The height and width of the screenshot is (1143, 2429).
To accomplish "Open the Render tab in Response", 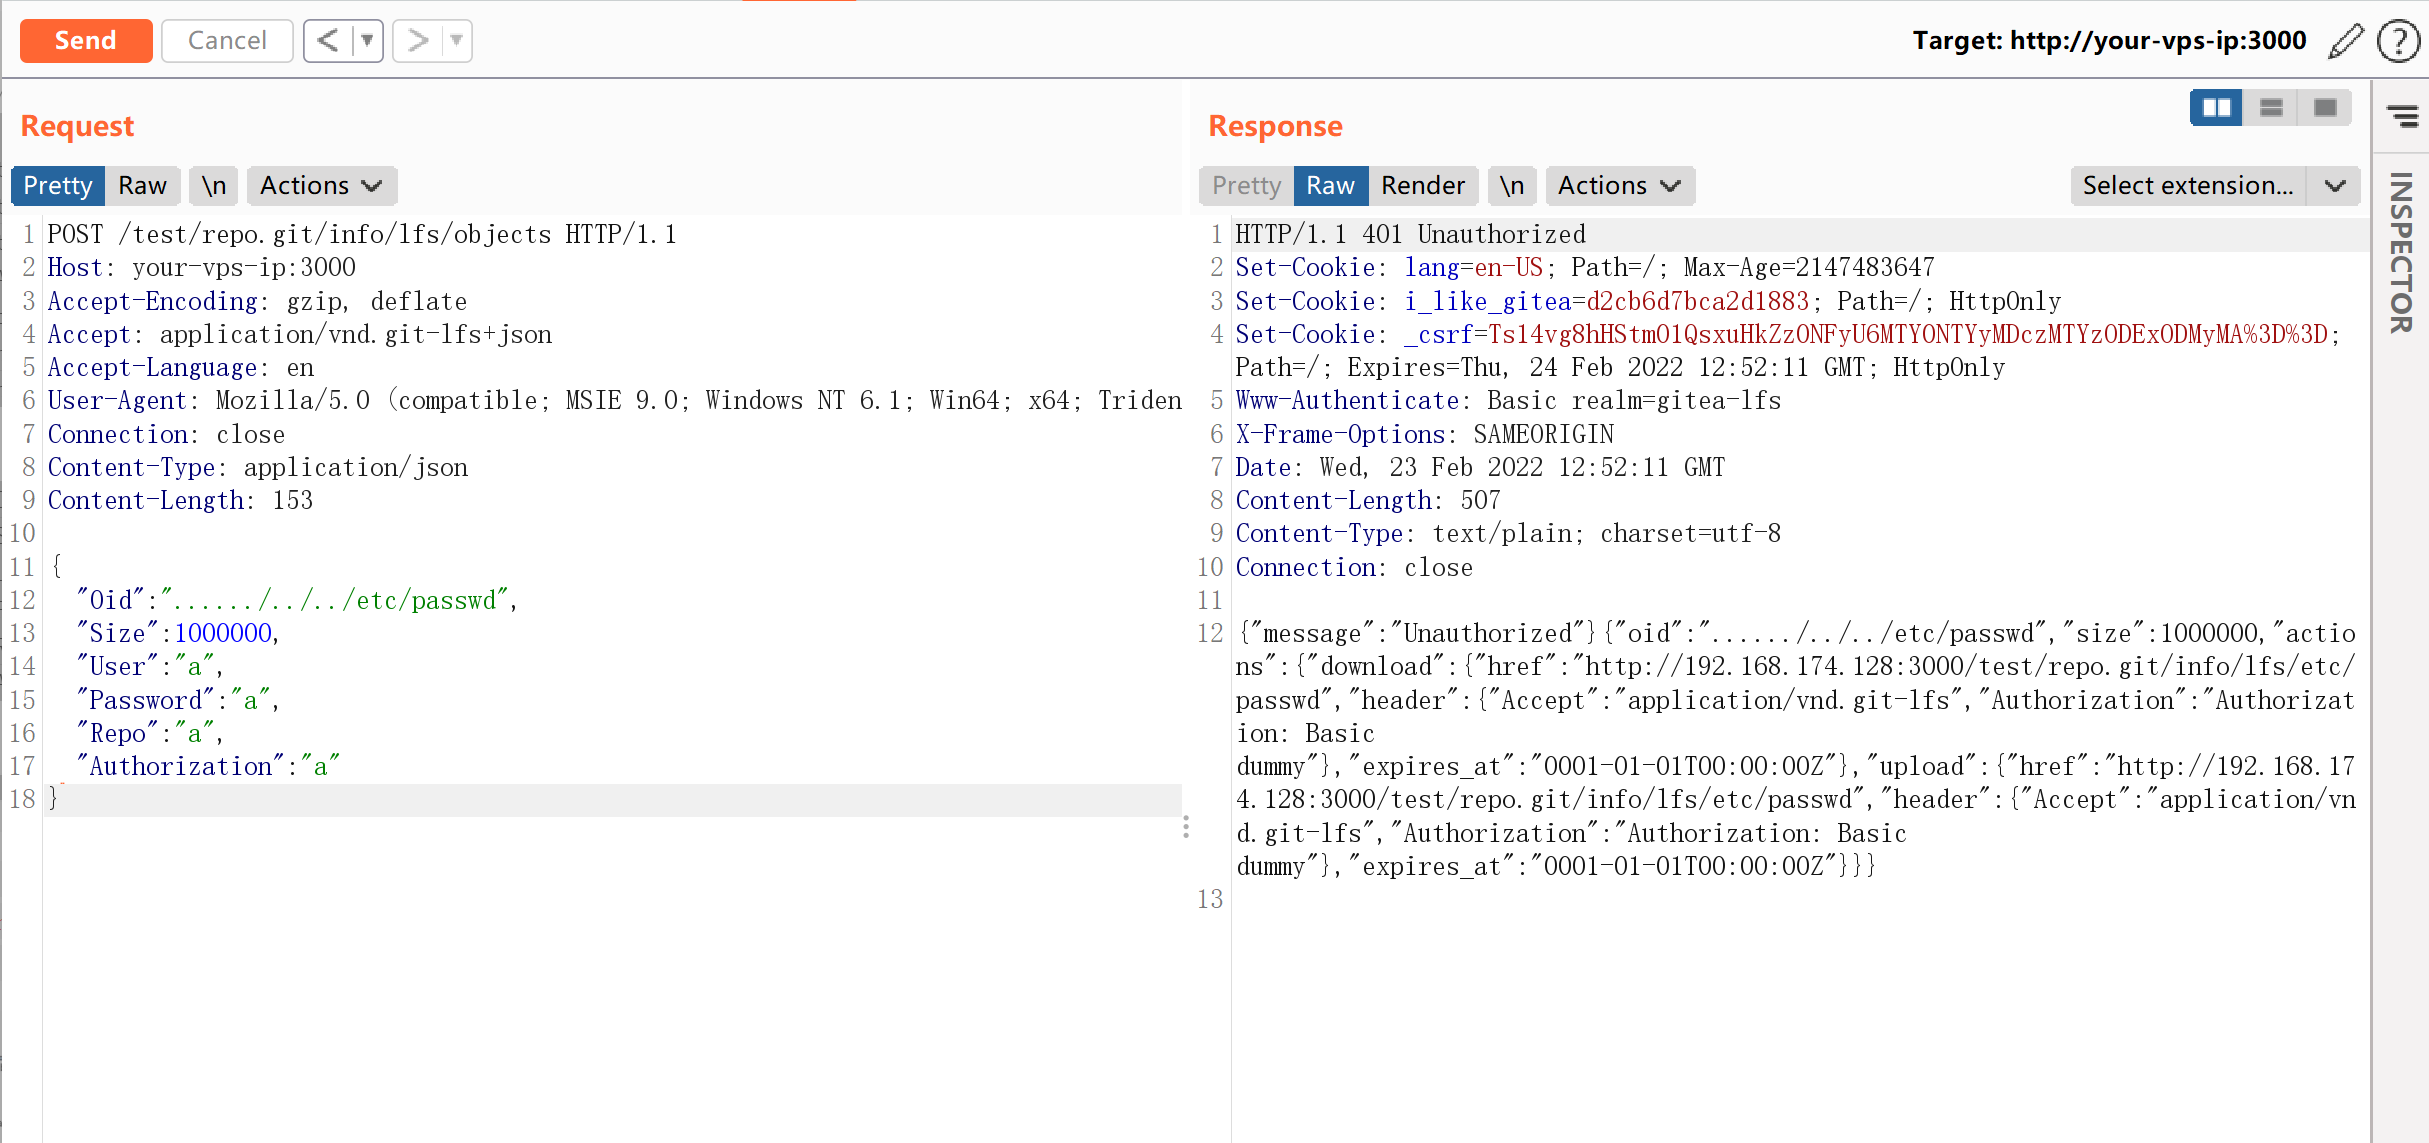I will [1422, 186].
